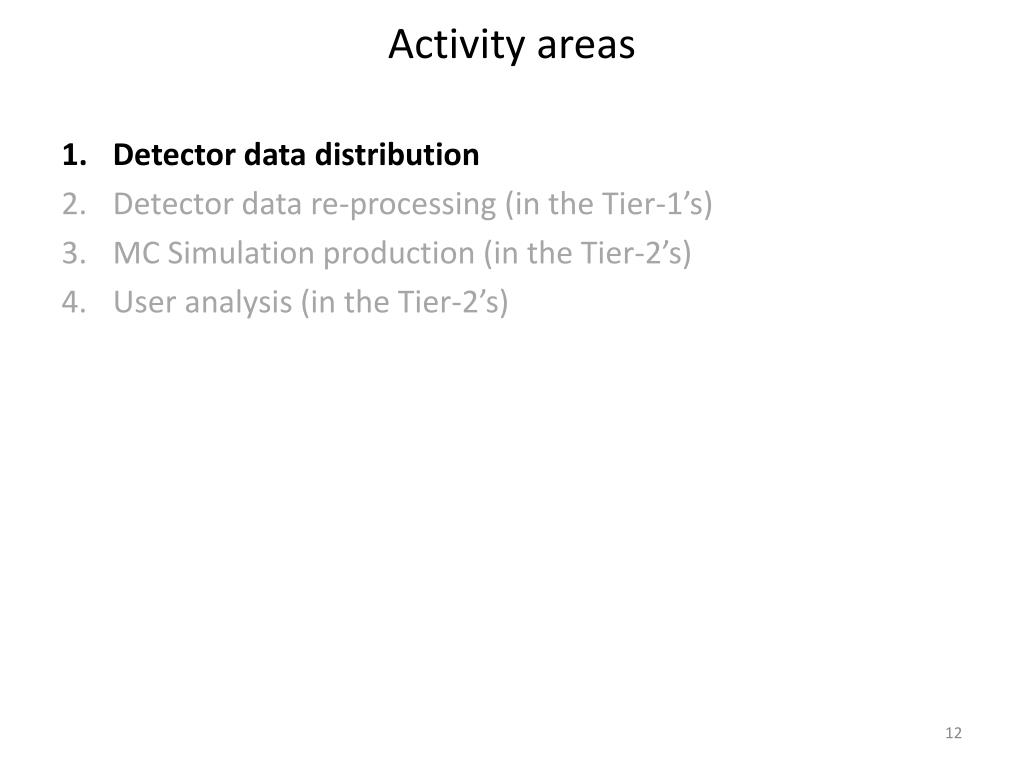The height and width of the screenshot is (768, 1024).
Task: Click the word 'areas' in the title
Action: pos(586,47)
